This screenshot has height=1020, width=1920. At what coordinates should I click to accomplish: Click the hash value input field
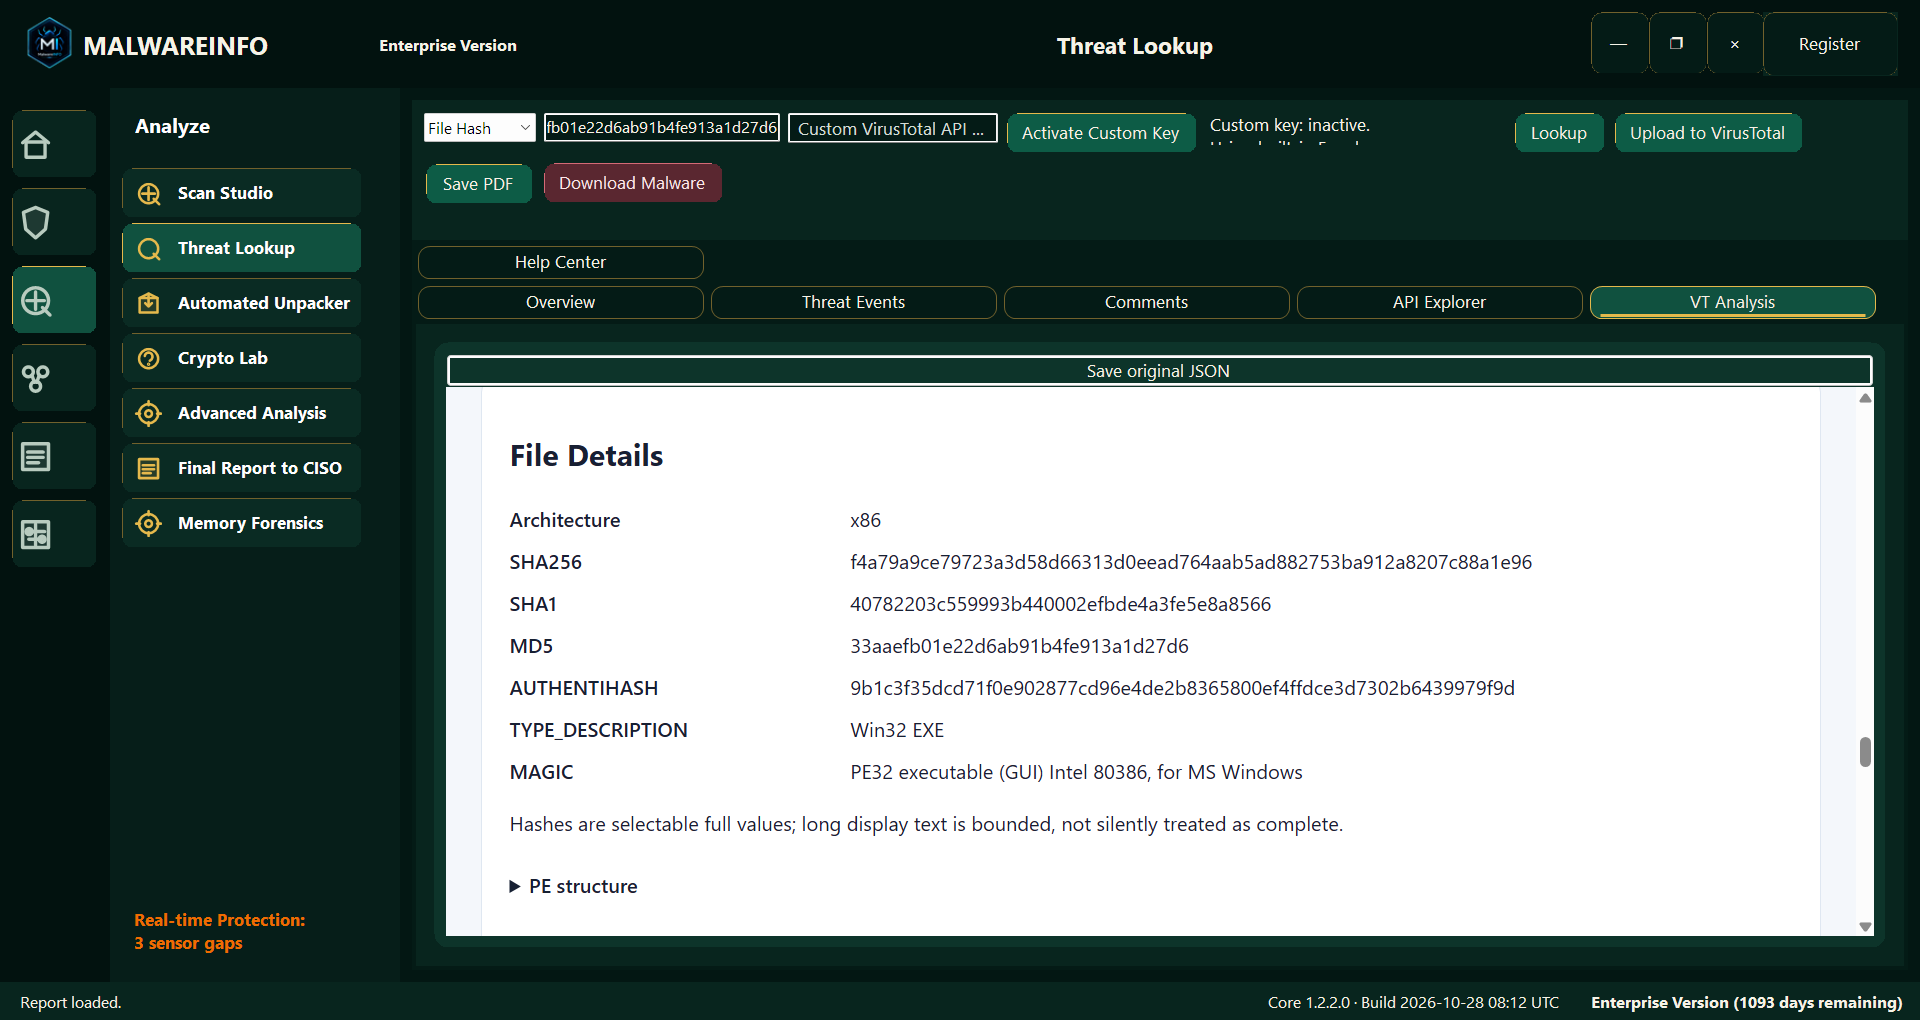662,128
